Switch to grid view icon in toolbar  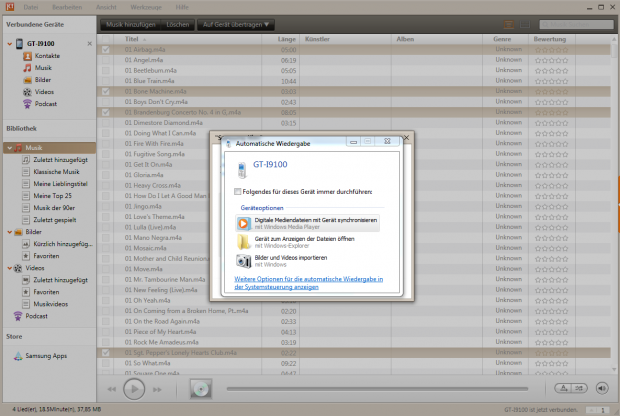click(x=525, y=25)
